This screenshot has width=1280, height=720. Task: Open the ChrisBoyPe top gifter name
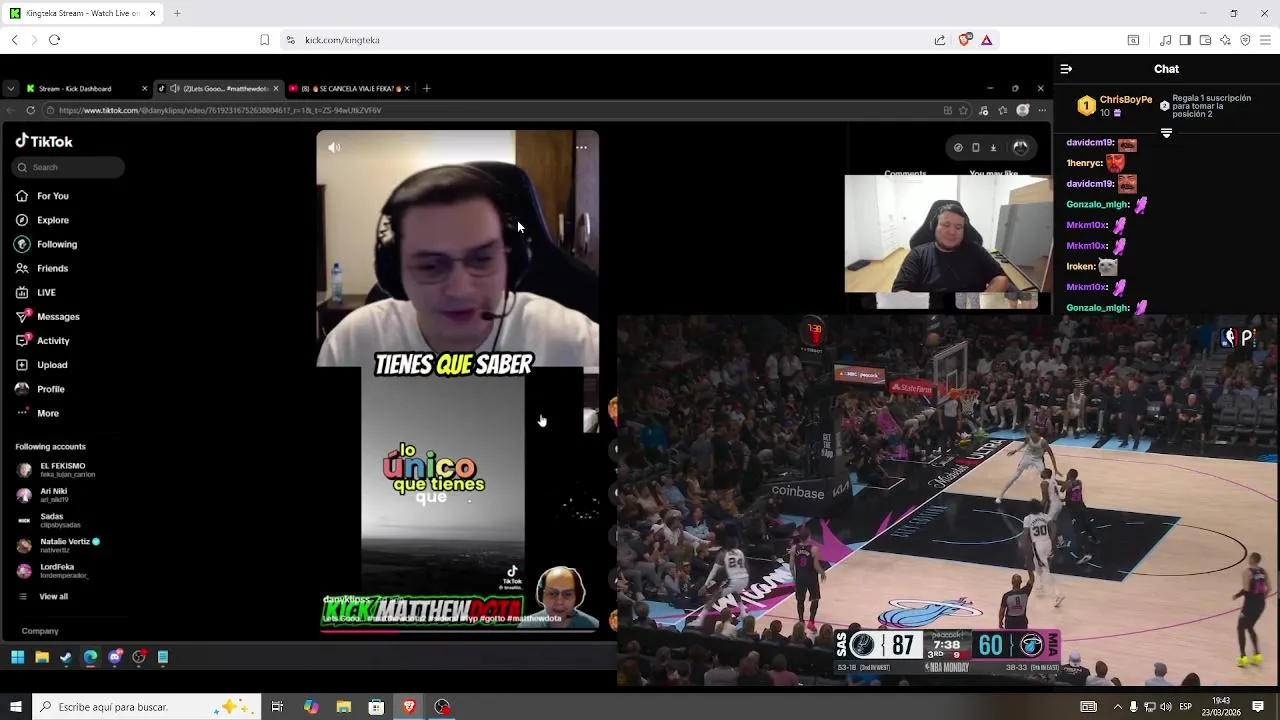point(1126,100)
